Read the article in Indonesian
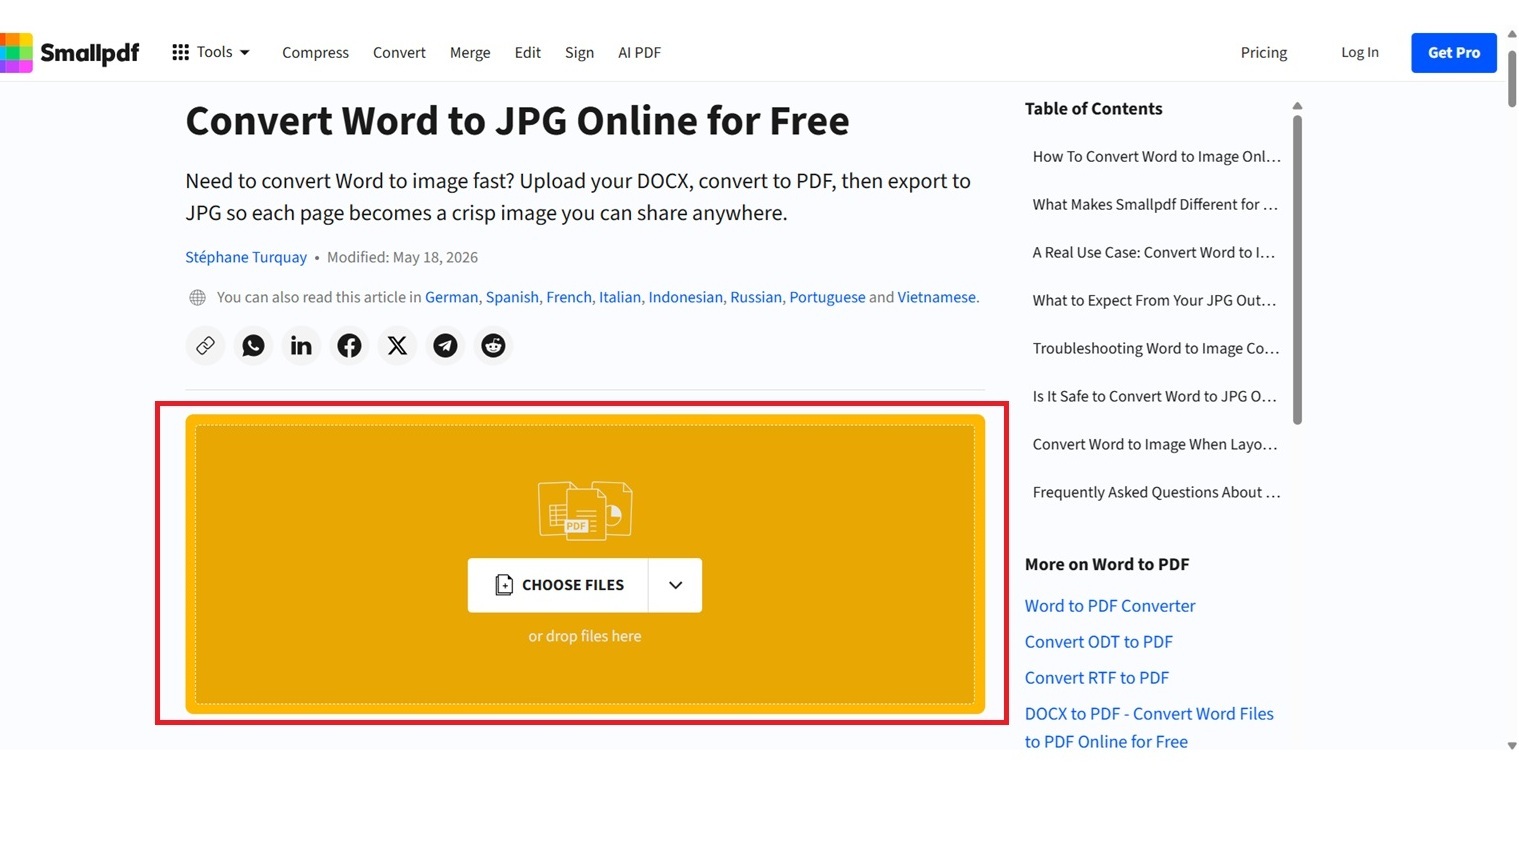The width and height of the screenshot is (1519, 858). (x=685, y=297)
